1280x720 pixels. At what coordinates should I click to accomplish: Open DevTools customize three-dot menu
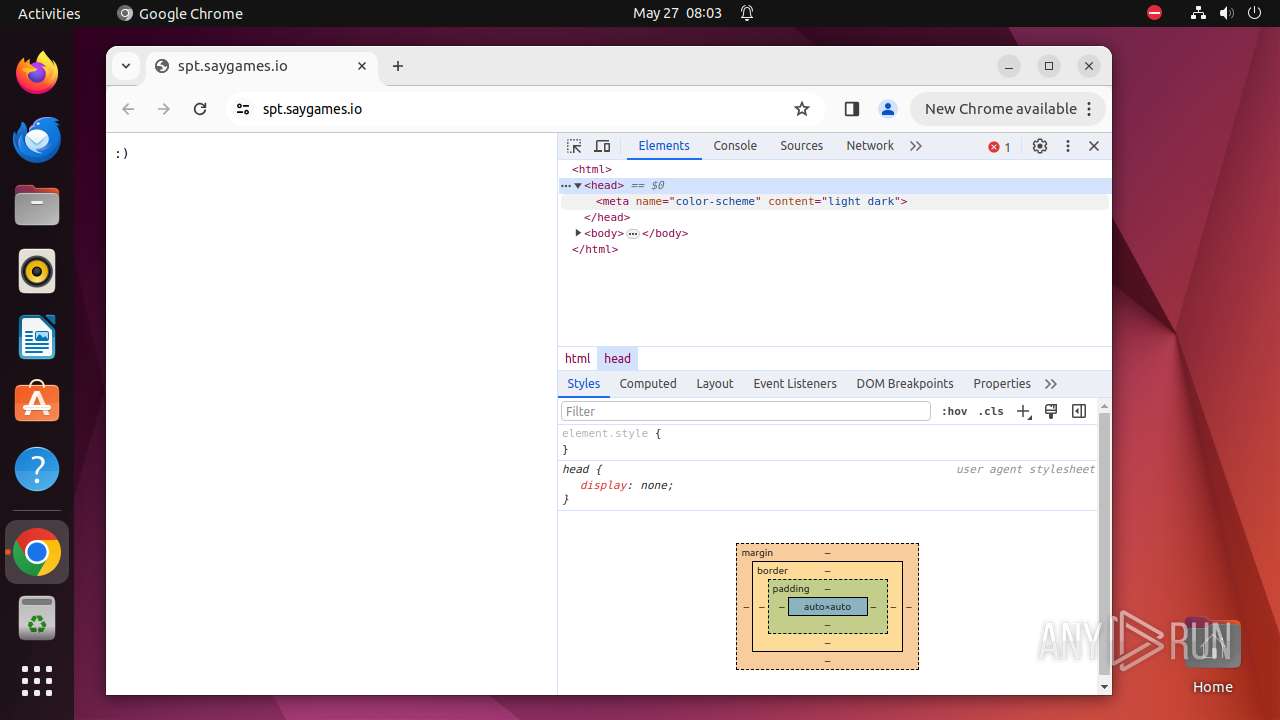click(1068, 146)
